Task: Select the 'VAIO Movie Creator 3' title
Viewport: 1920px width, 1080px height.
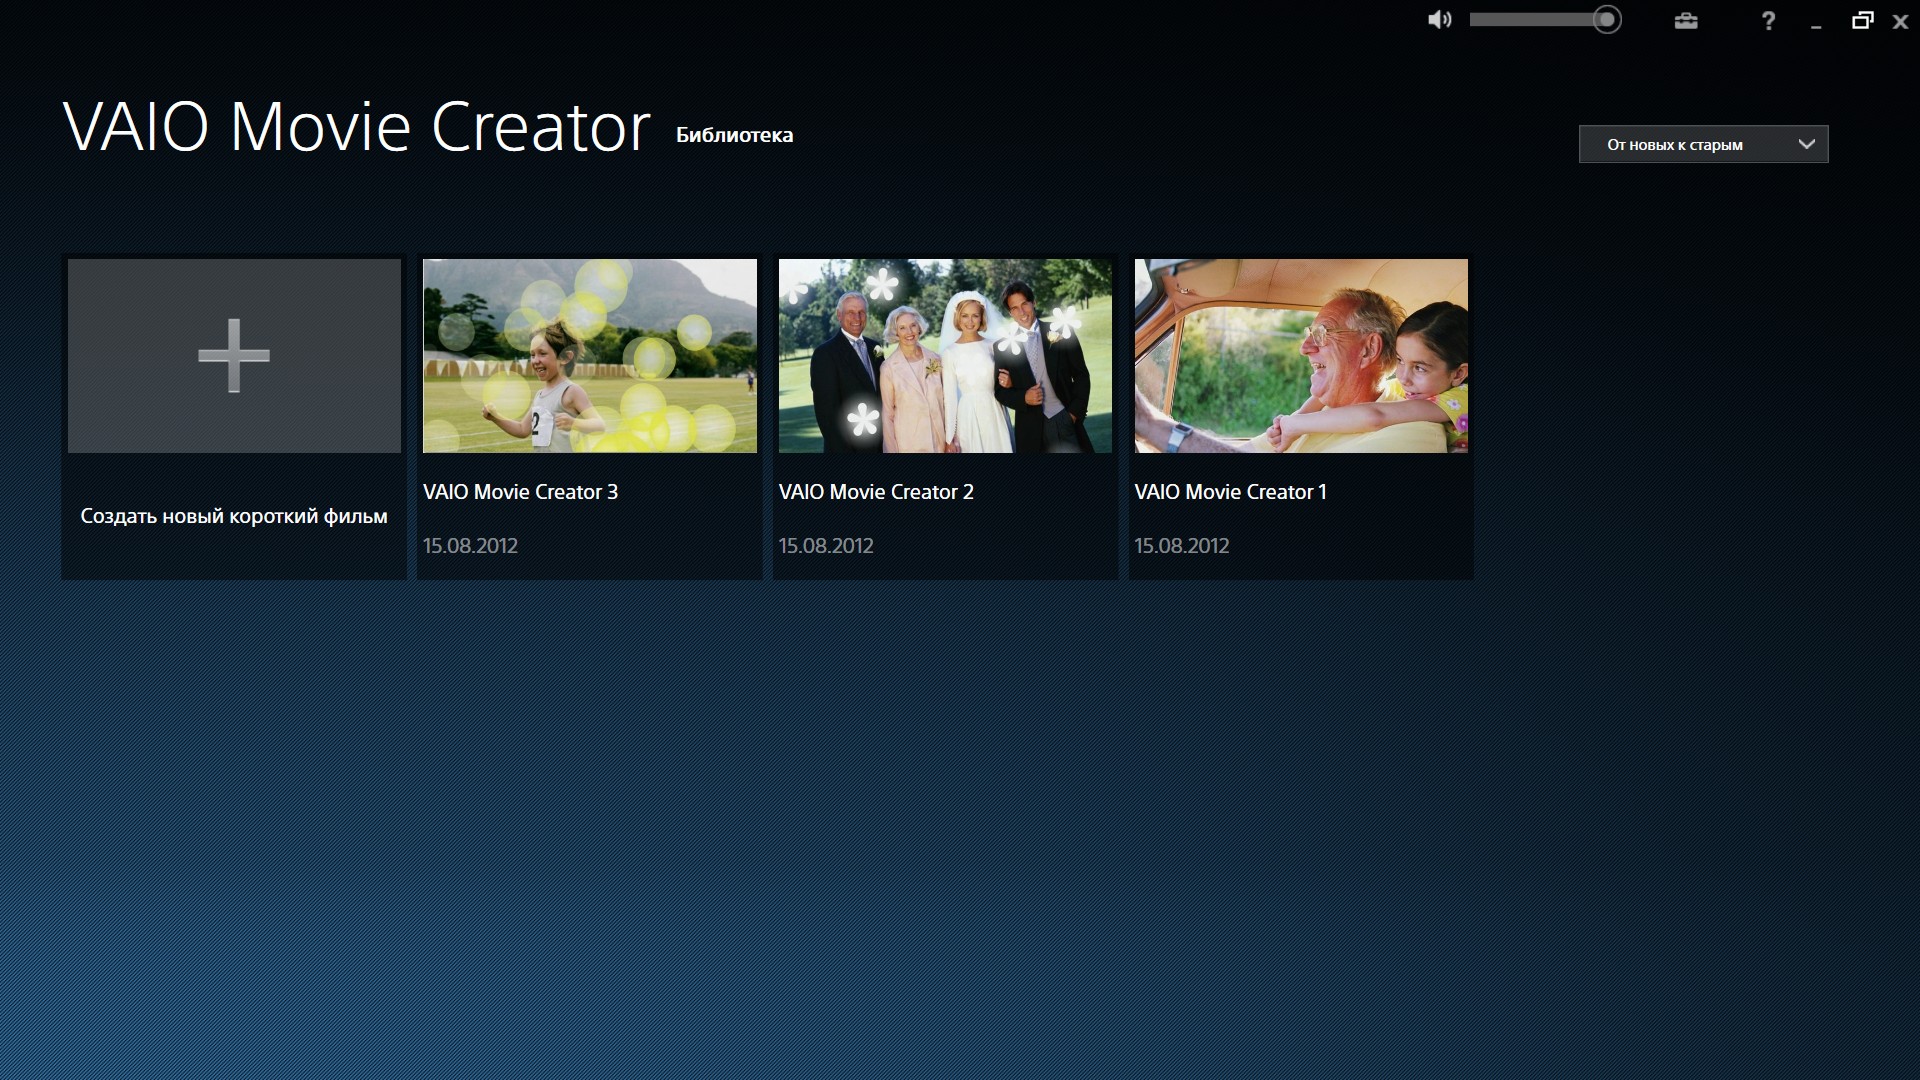Action: click(x=520, y=492)
